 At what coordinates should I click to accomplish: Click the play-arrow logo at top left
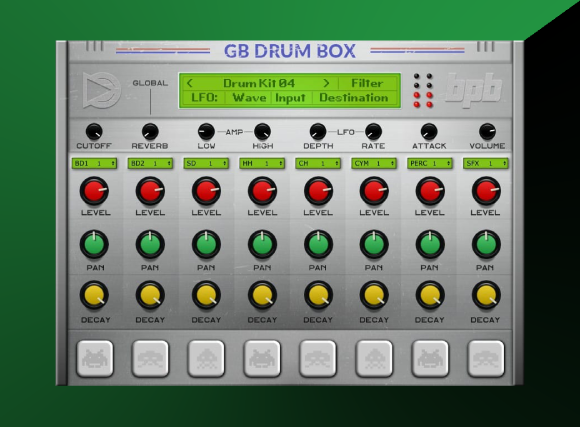[x=101, y=90]
